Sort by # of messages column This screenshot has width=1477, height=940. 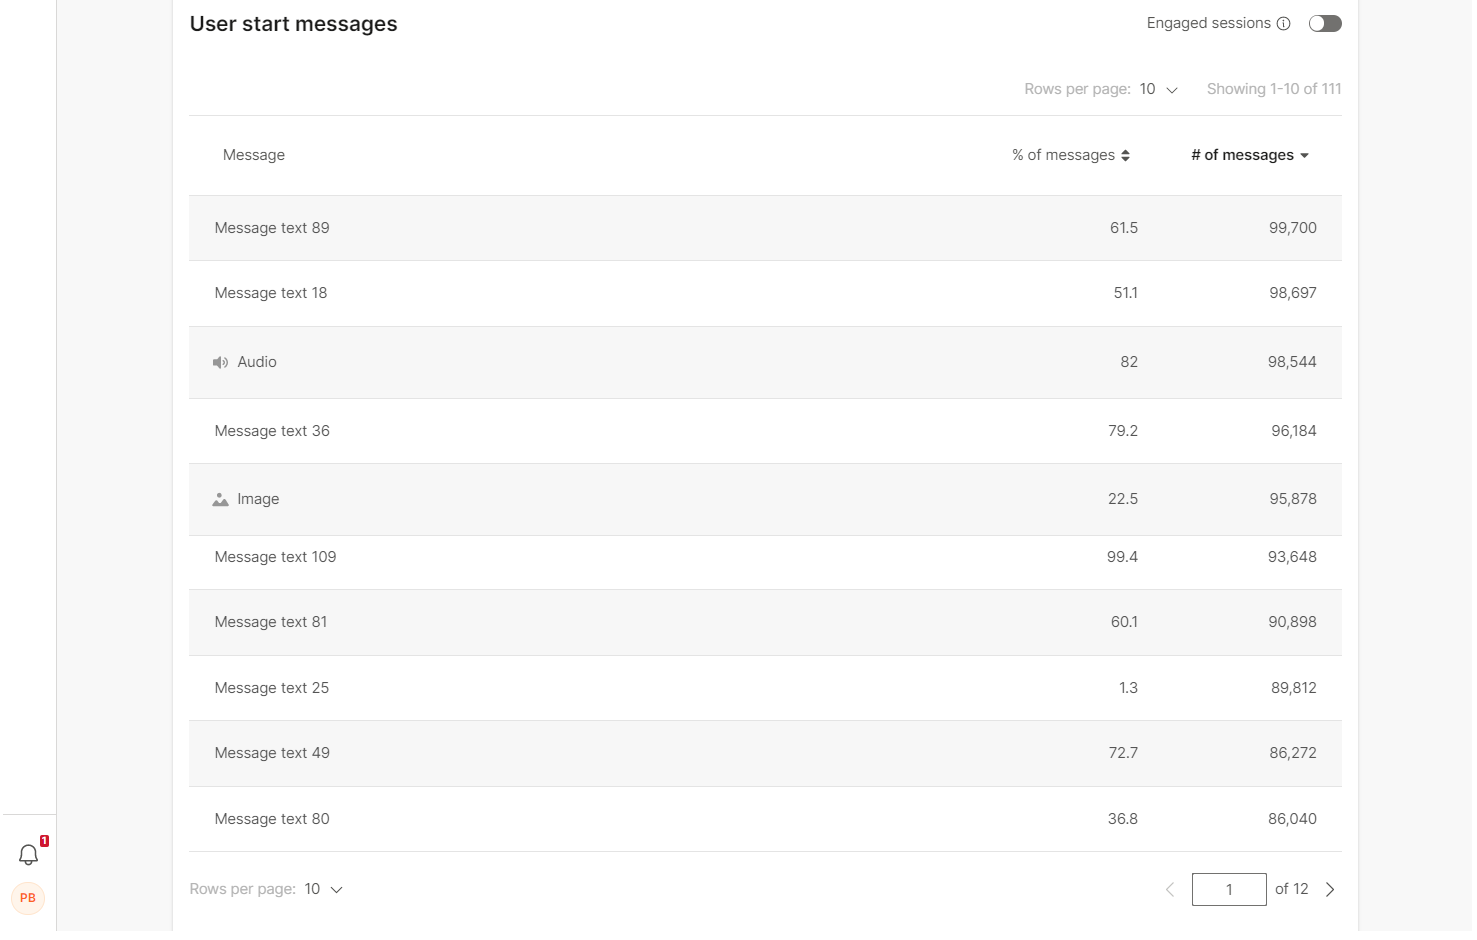point(1250,156)
